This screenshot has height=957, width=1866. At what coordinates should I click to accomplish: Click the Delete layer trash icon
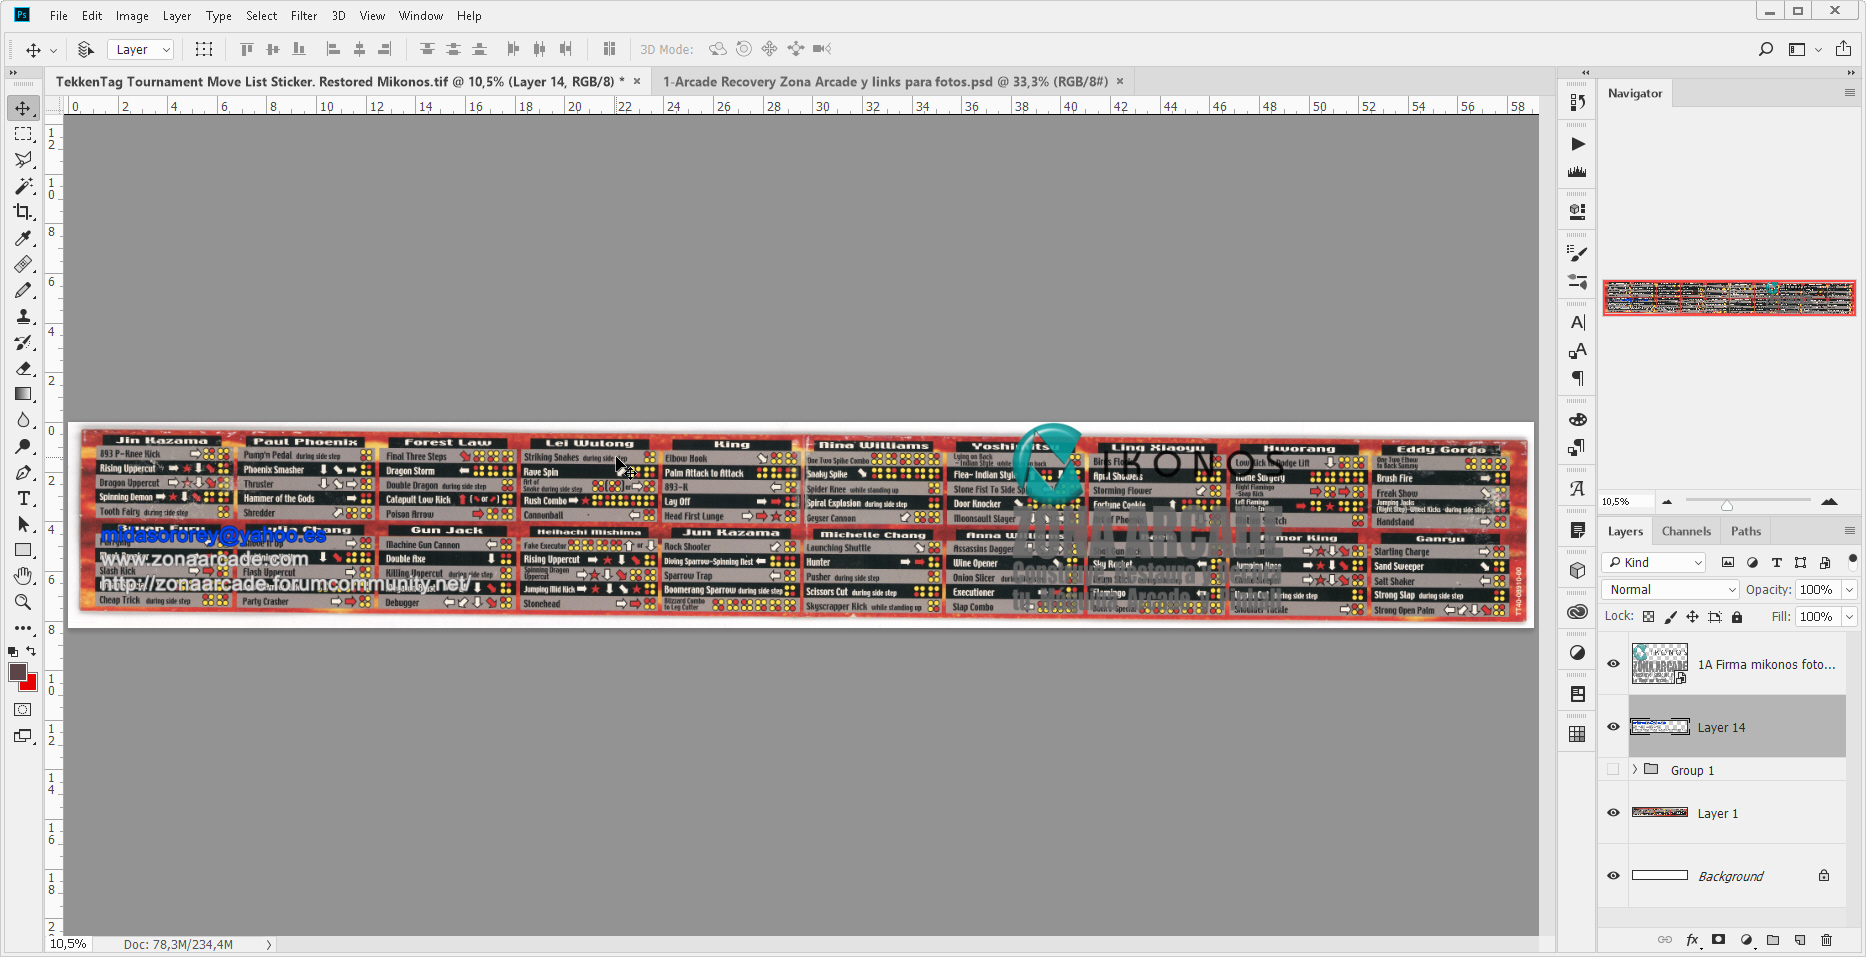(x=1826, y=940)
